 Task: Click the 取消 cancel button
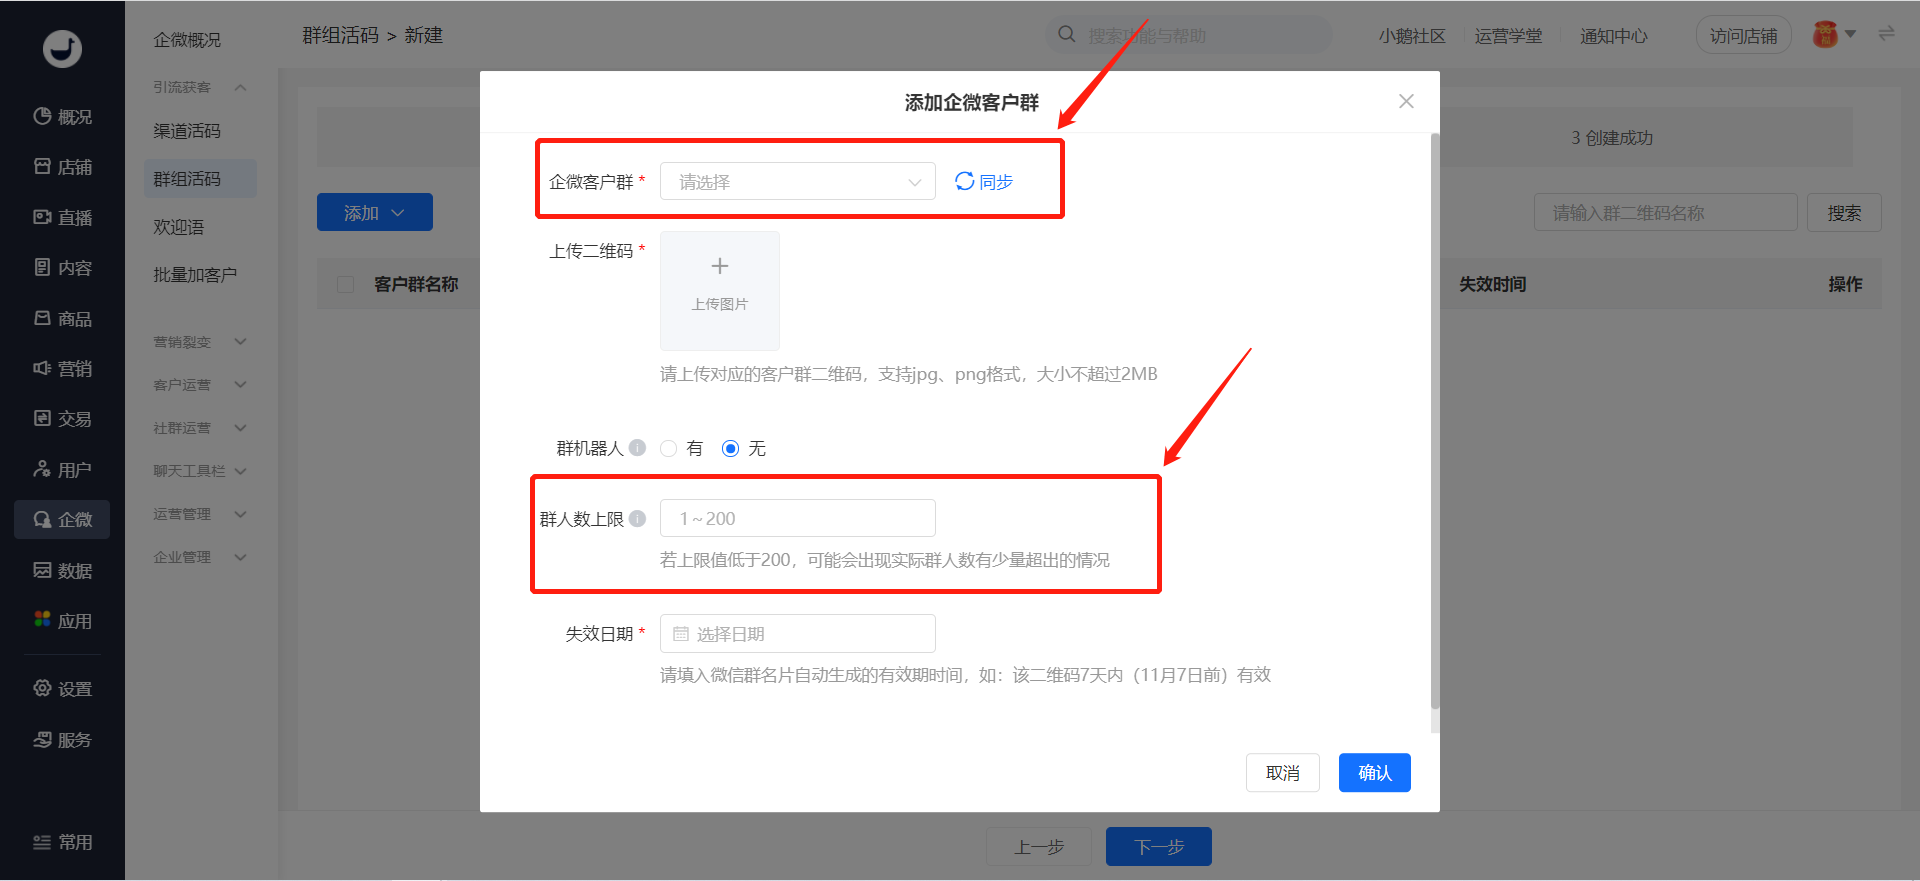(1283, 772)
